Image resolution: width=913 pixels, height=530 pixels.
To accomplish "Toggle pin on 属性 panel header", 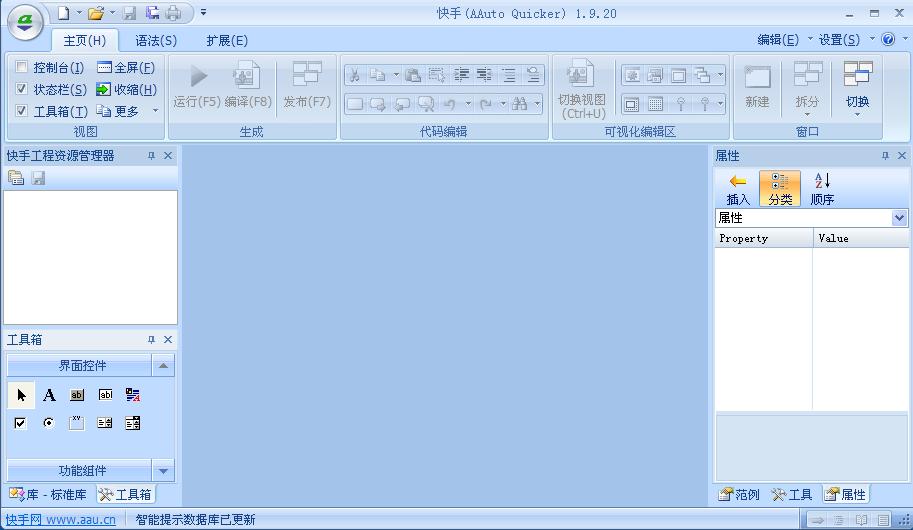I will (x=885, y=156).
